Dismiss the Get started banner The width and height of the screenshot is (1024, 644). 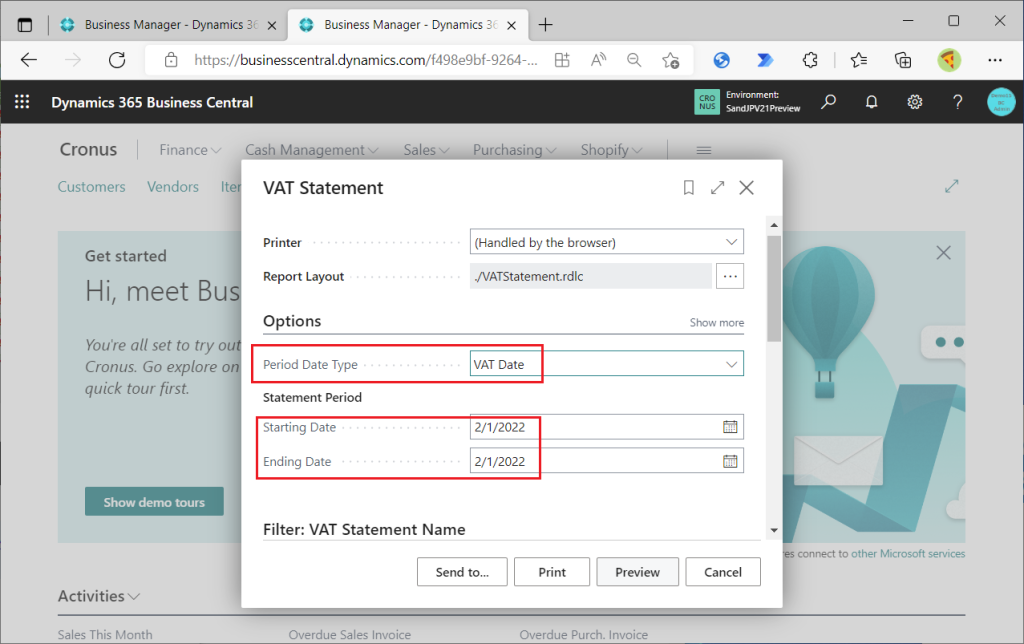(943, 253)
